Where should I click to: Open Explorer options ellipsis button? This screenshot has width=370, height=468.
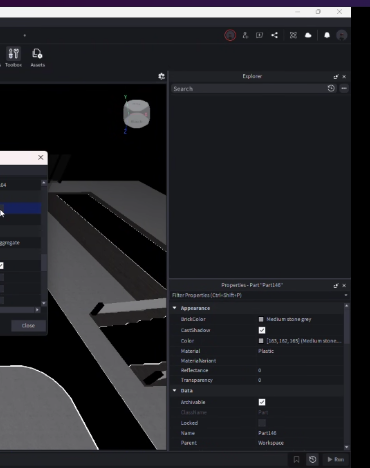tap(344, 88)
